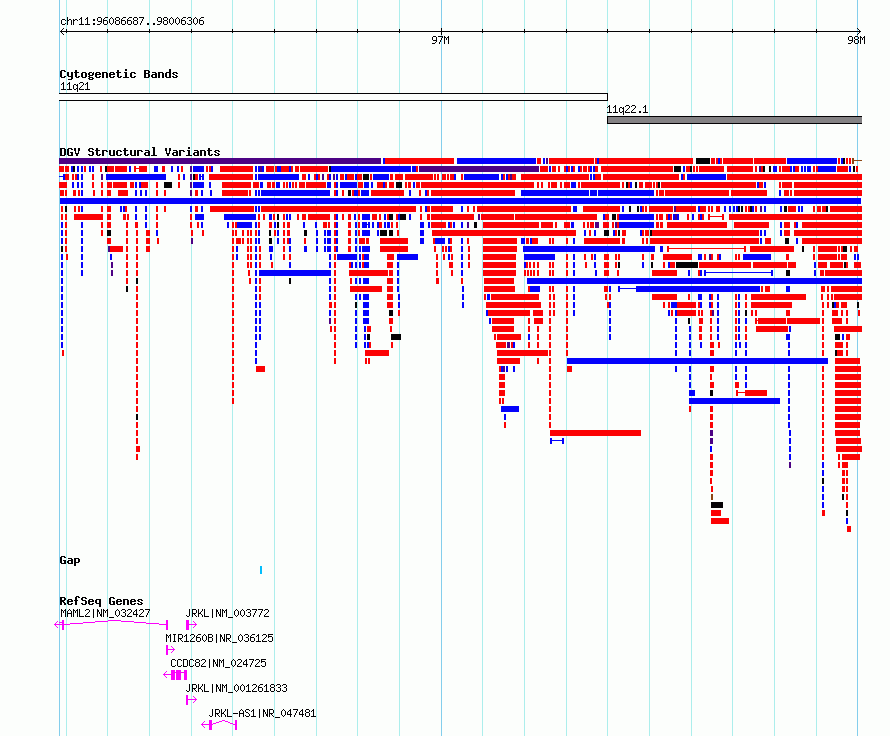Click the MAML2 gene glyph arc
This screenshot has height=736, width=890.
click(x=111, y=624)
